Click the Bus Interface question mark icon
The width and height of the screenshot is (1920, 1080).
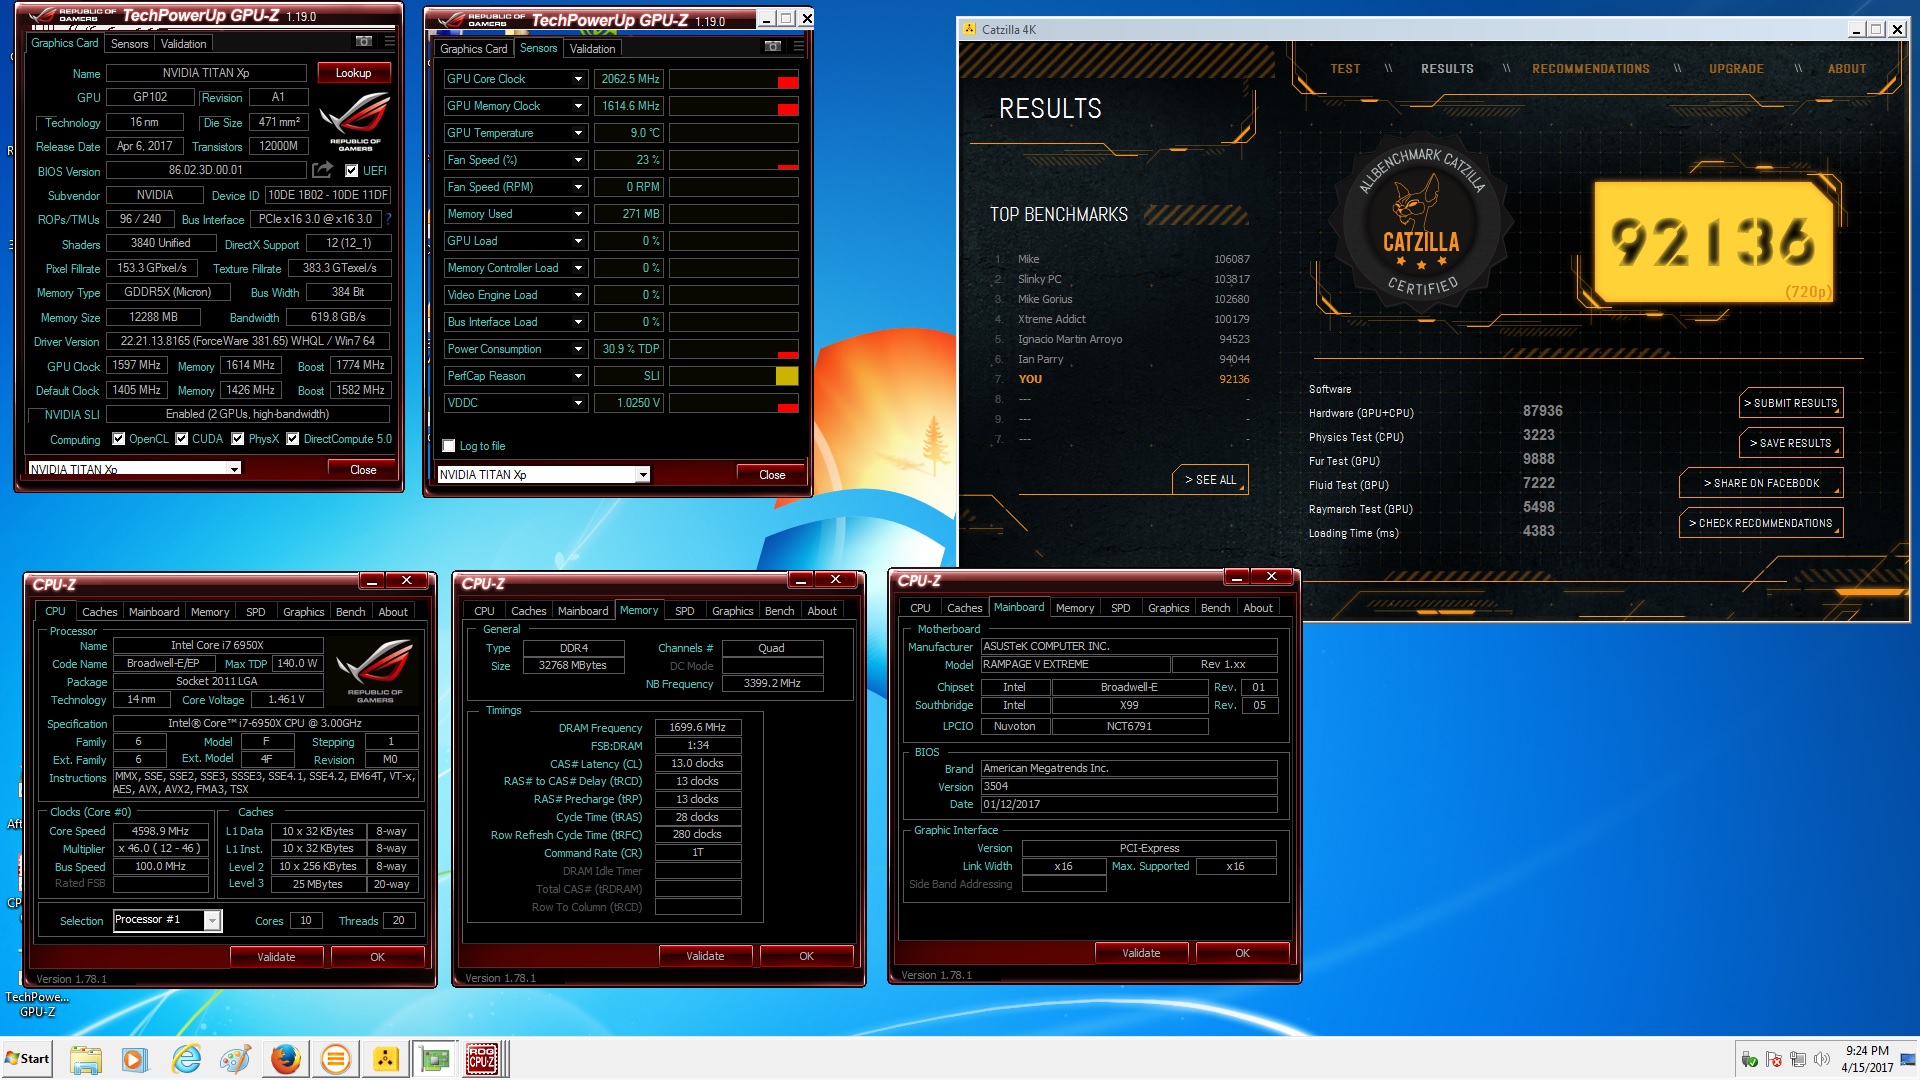(388, 219)
